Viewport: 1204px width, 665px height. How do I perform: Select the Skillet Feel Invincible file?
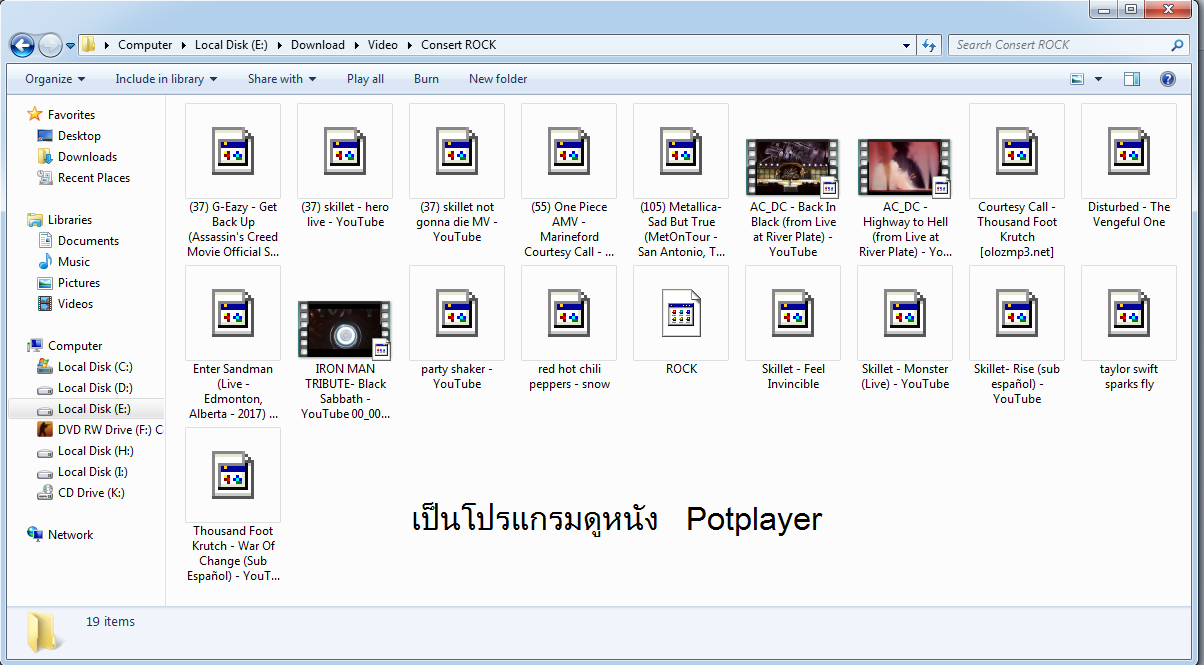click(793, 328)
